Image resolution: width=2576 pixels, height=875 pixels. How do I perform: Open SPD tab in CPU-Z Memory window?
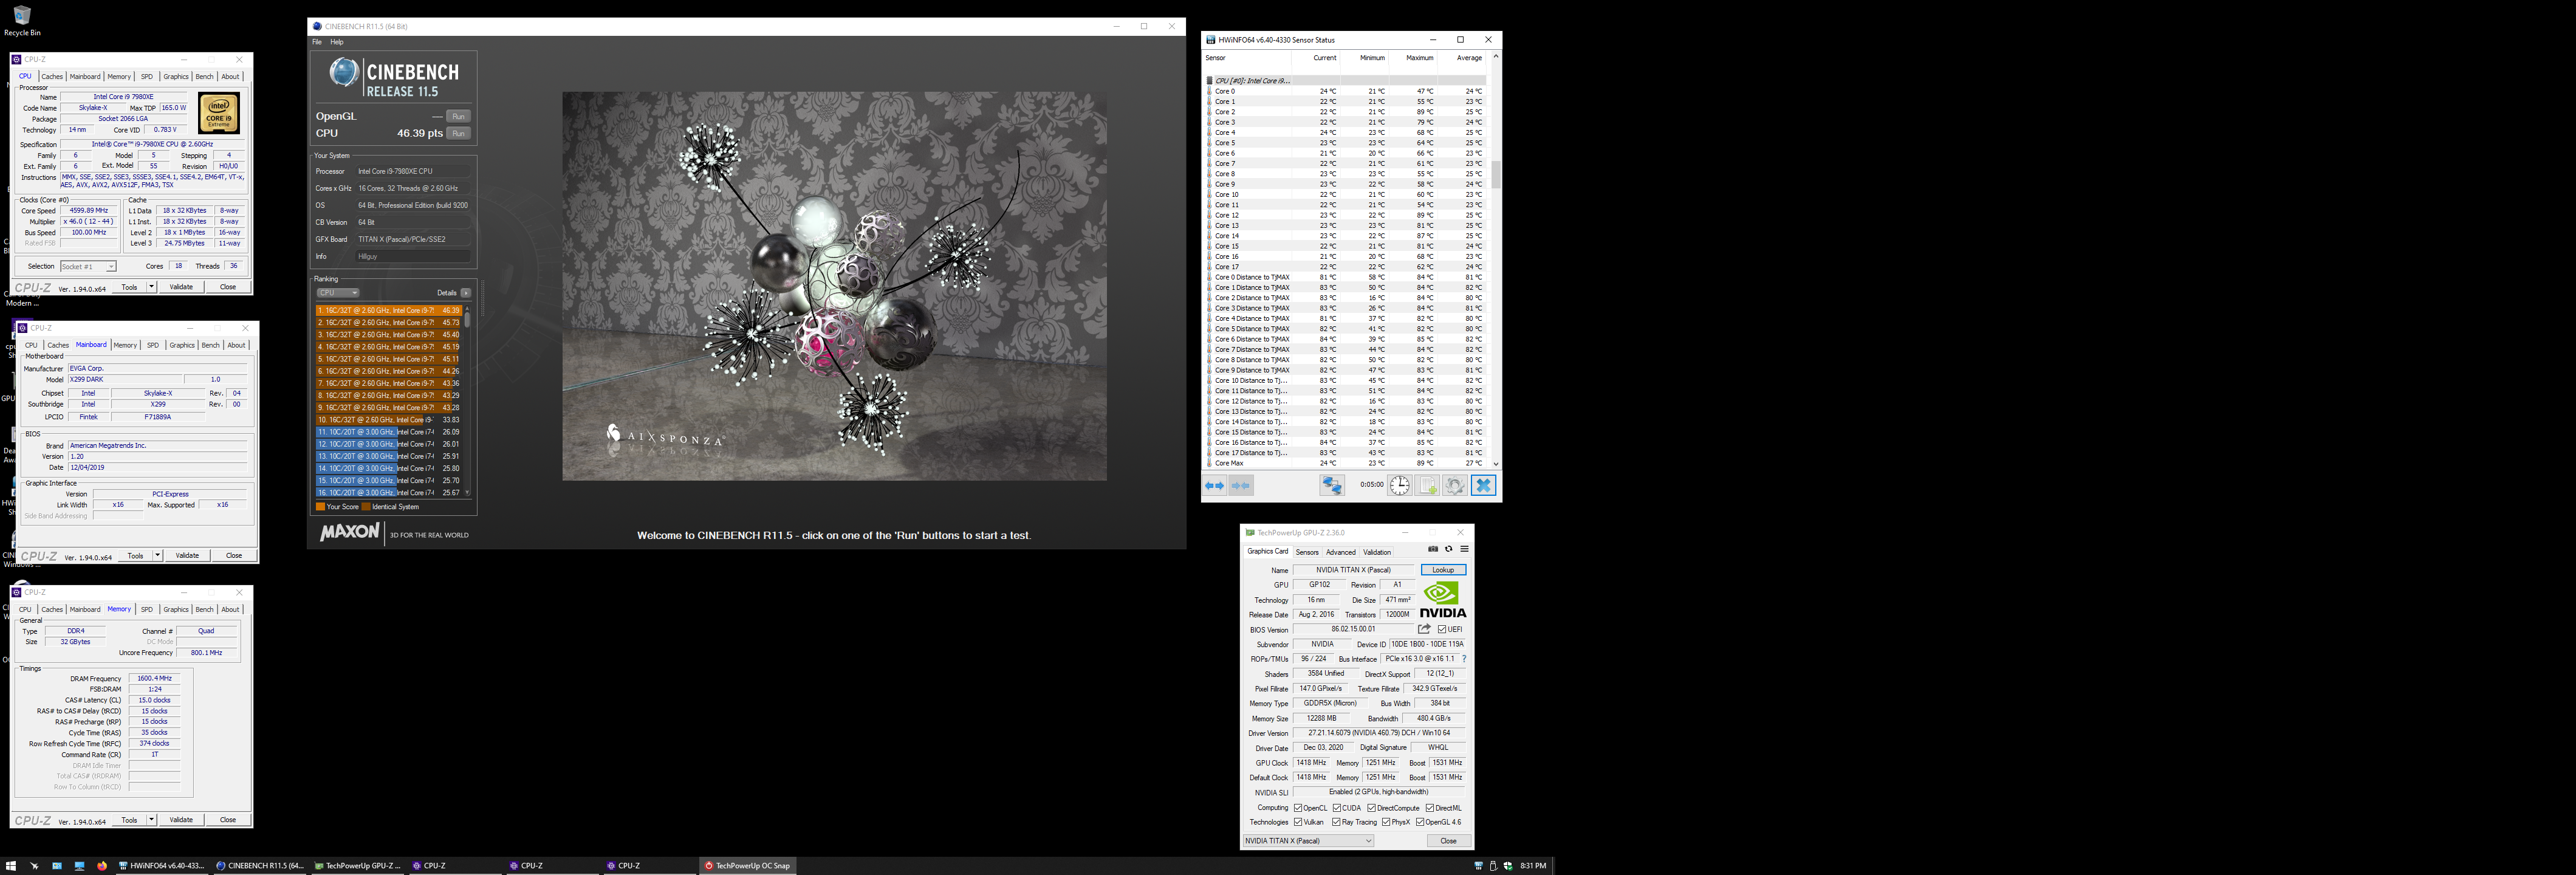147,609
